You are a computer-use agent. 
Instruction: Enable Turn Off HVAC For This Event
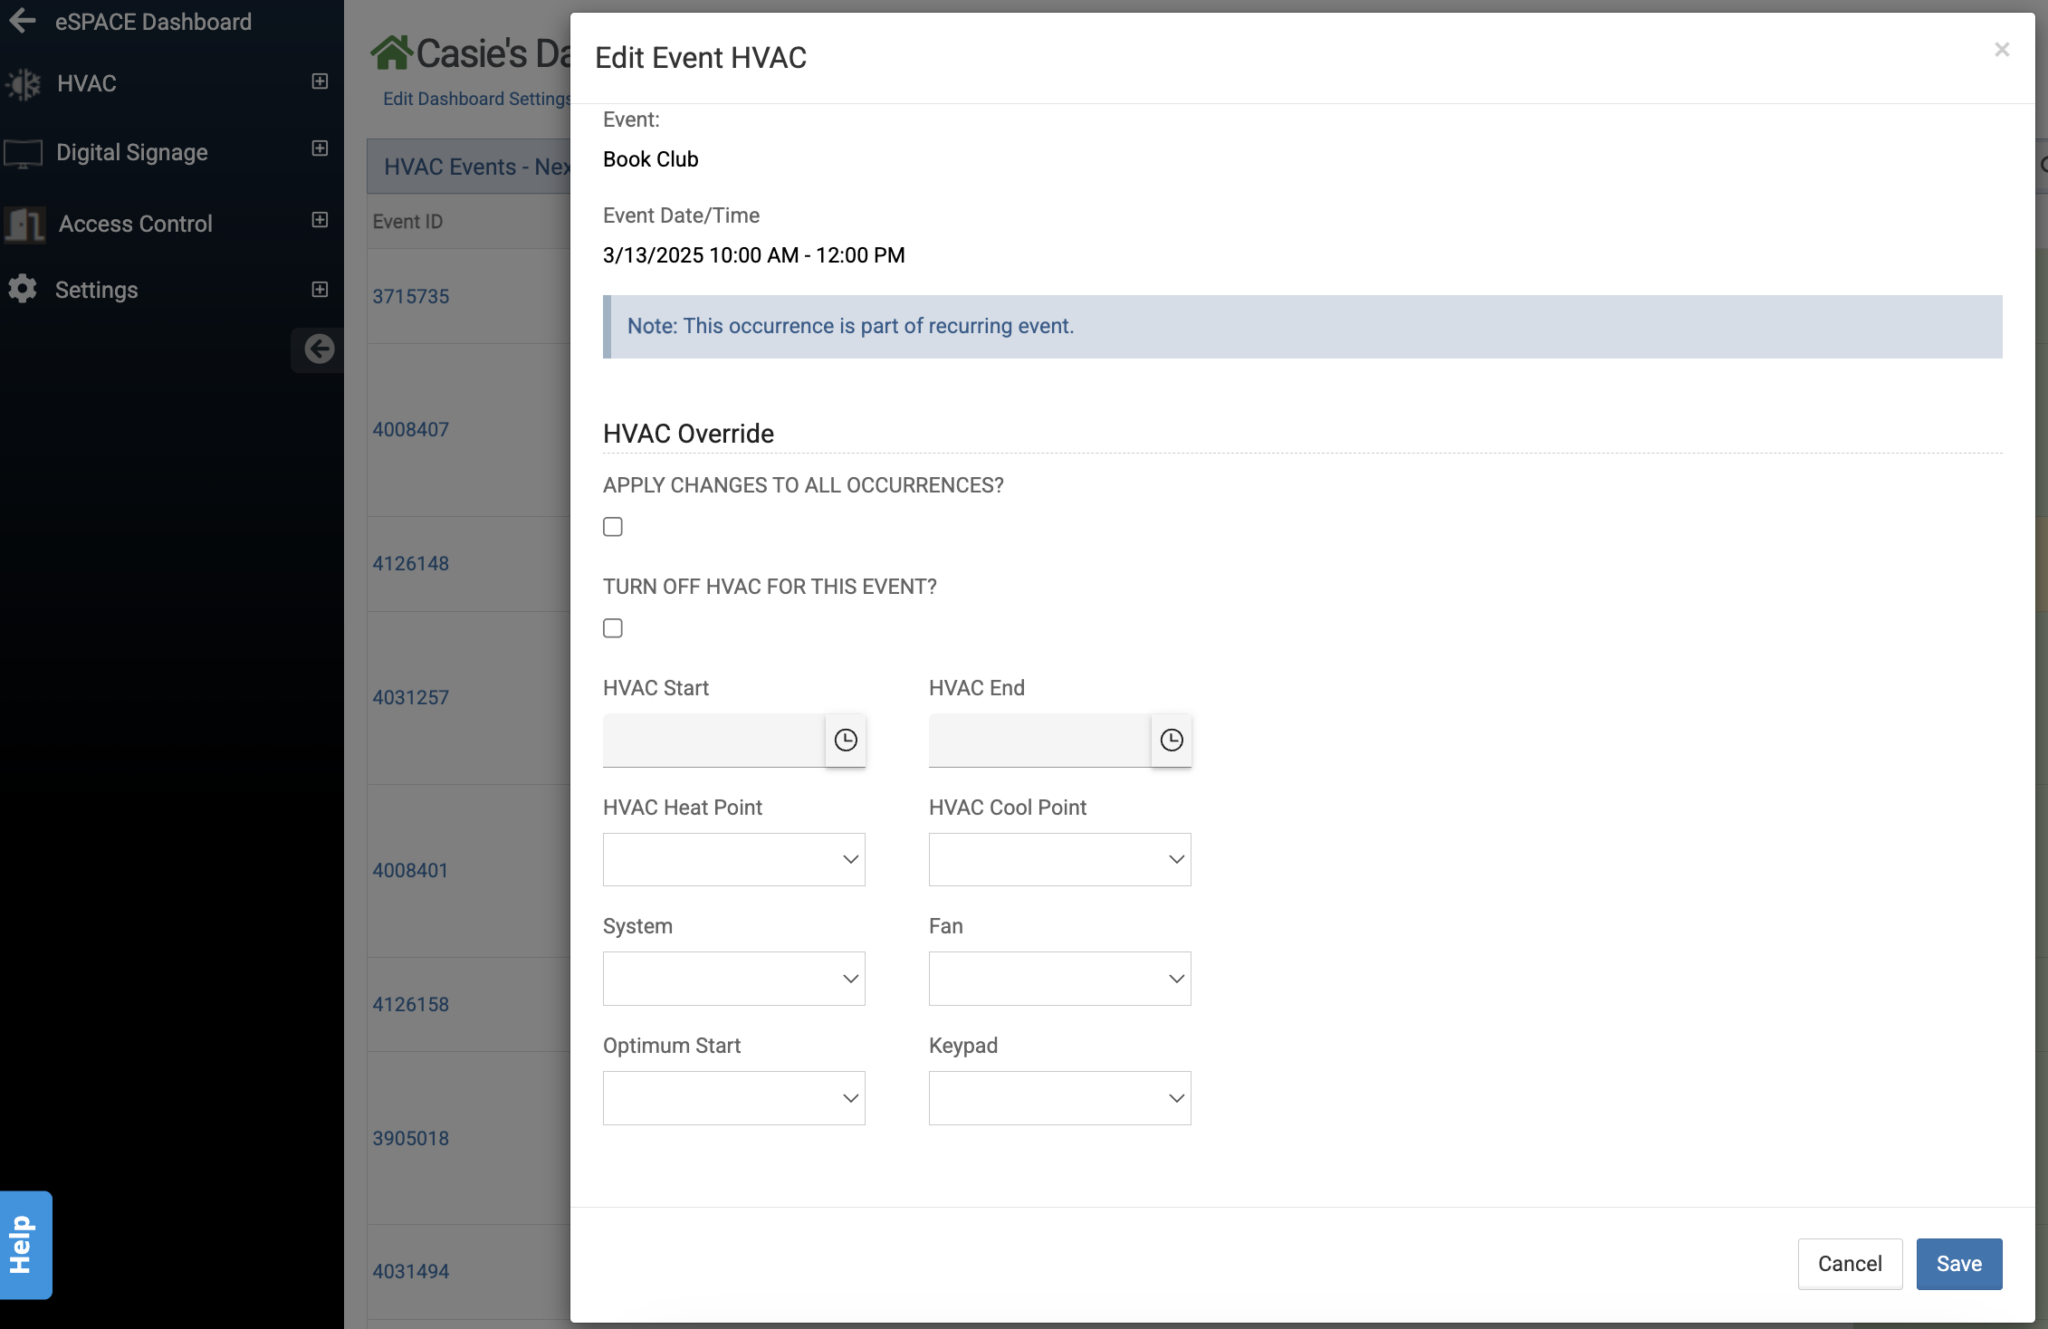pyautogui.click(x=612, y=627)
